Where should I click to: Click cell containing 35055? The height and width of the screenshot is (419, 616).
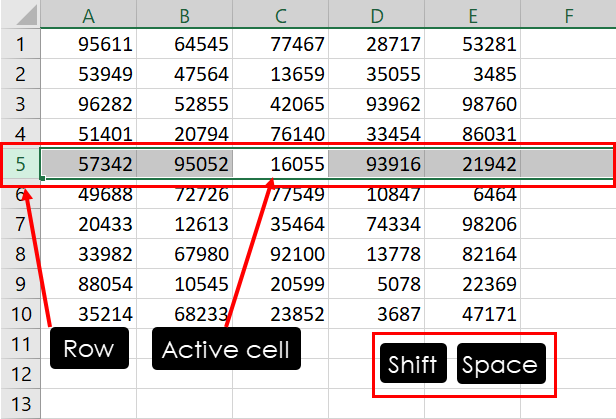point(376,73)
